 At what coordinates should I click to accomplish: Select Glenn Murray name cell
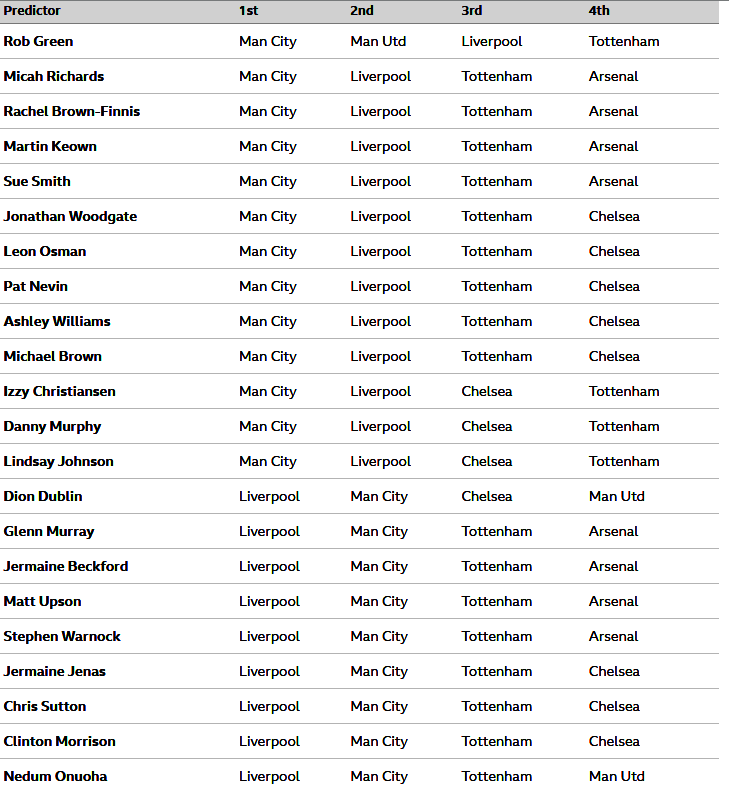click(49, 531)
